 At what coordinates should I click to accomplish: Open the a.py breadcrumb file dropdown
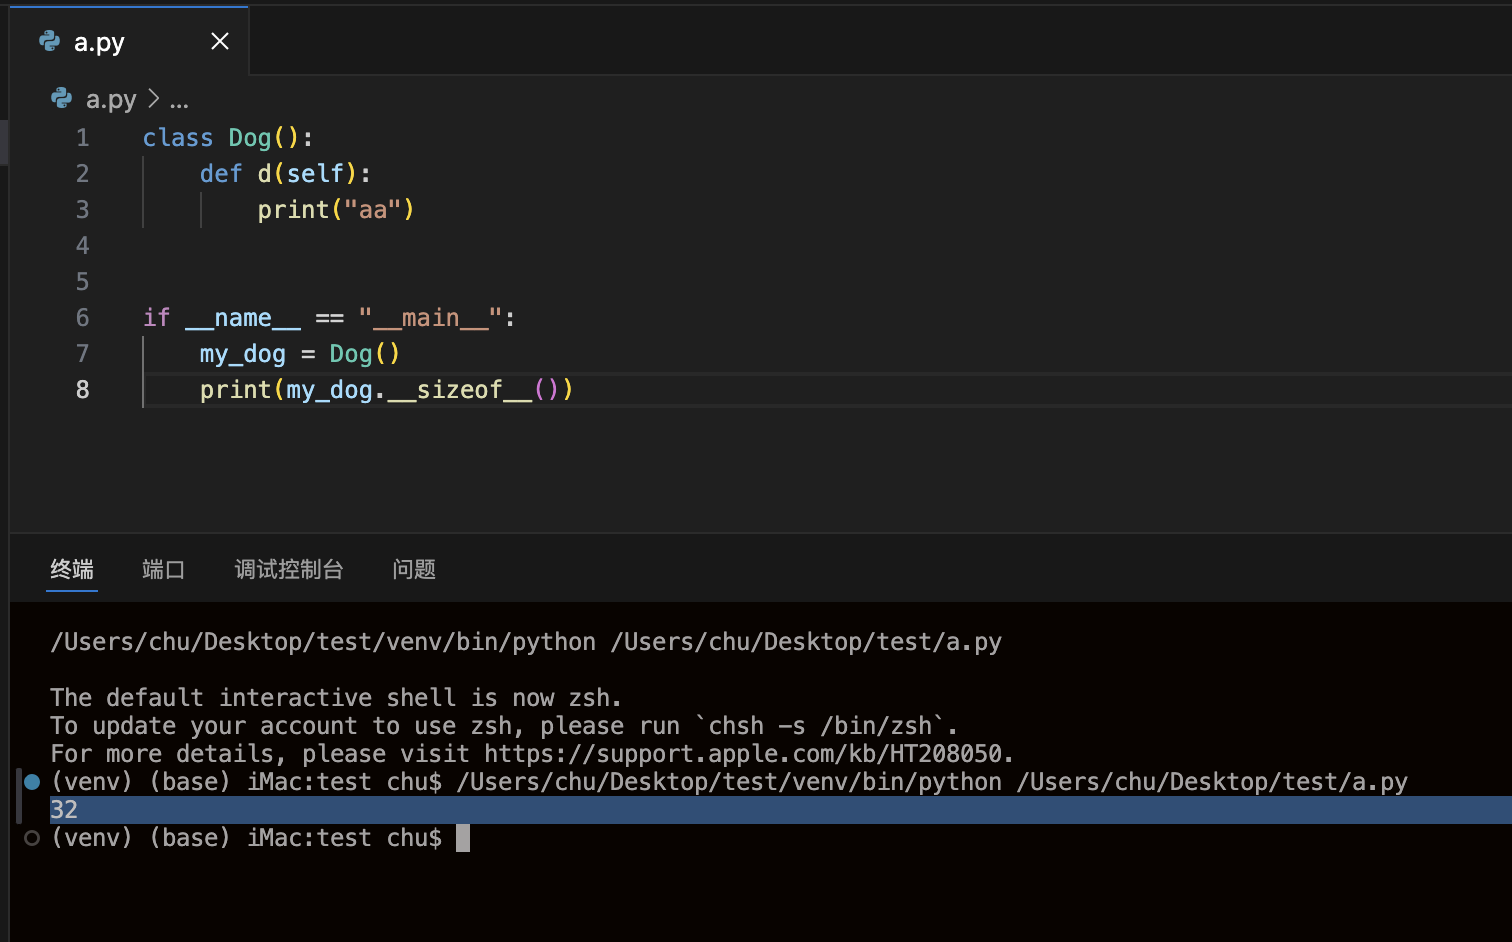point(110,99)
